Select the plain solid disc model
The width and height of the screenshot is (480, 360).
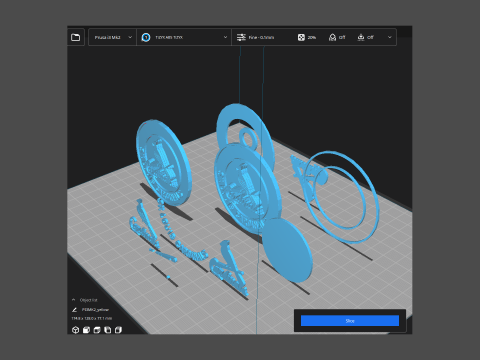[x=287, y=250]
